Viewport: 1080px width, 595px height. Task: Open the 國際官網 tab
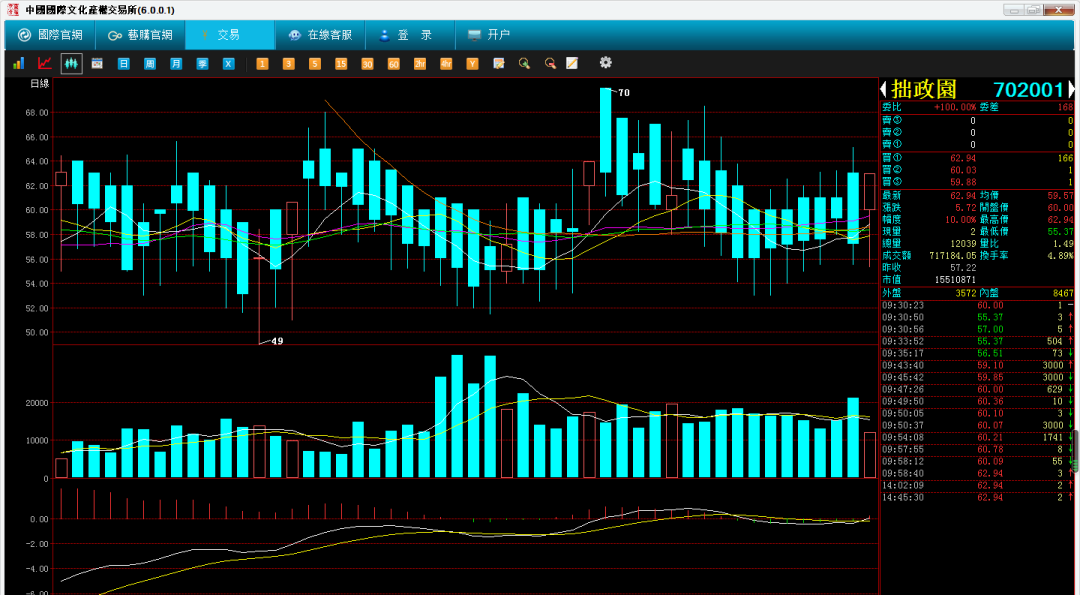[x=50, y=35]
